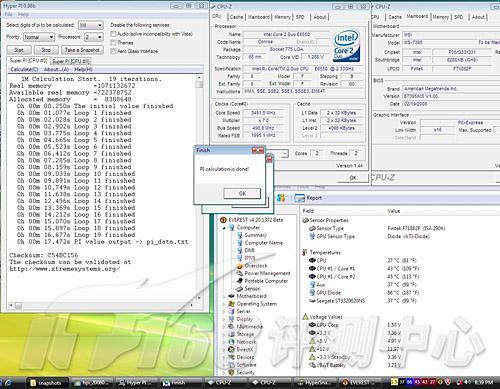This screenshot has height=389, width=500.
Task: Select DMI in EVEREST tree
Action: [249, 251]
